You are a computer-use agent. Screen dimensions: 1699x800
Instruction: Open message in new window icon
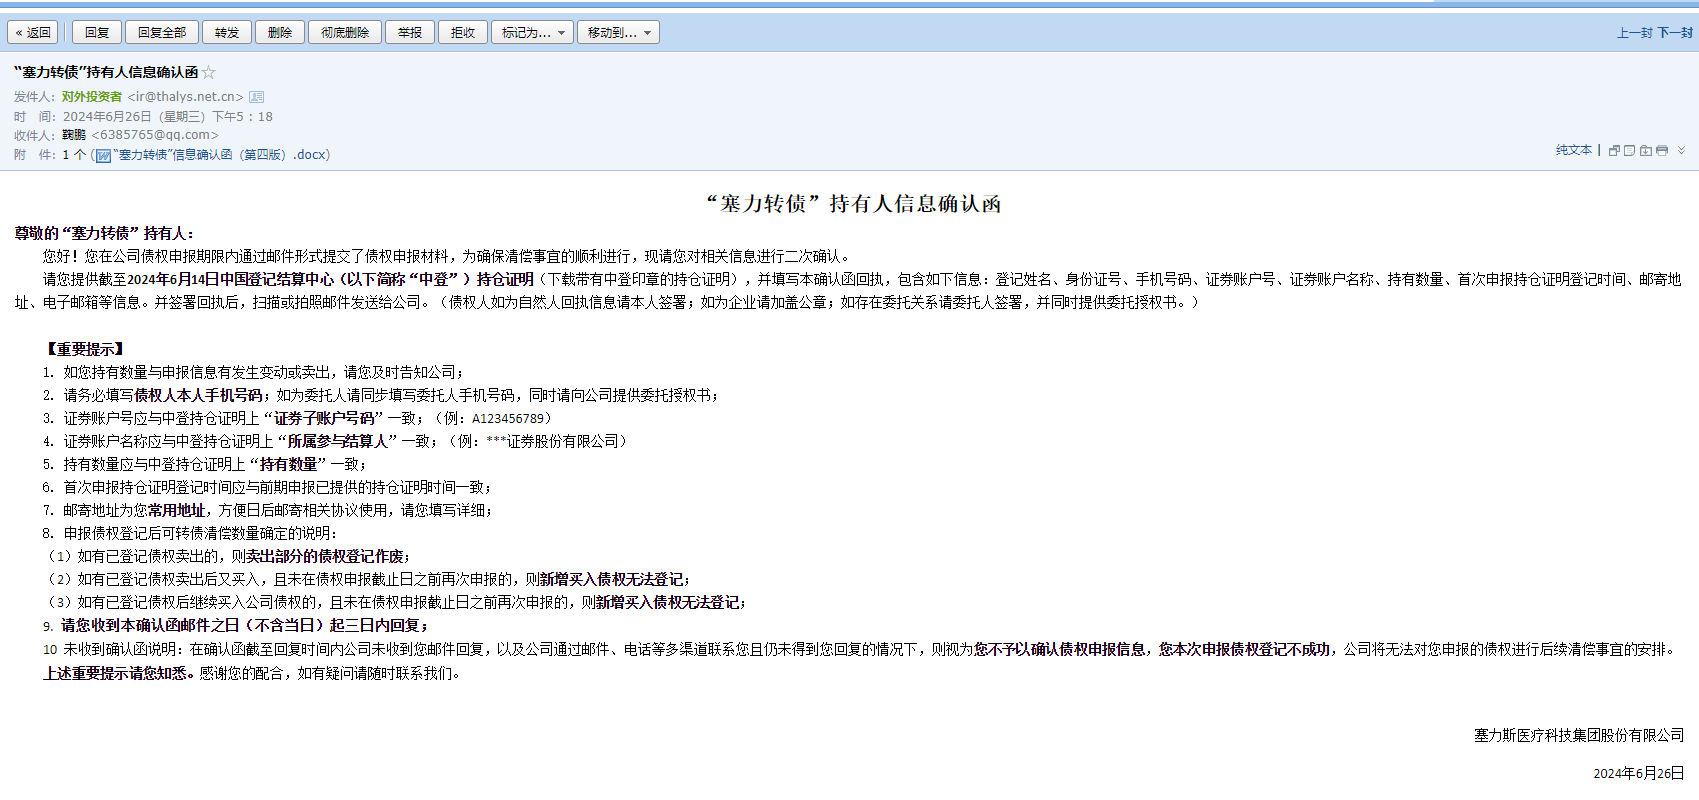pos(1614,150)
